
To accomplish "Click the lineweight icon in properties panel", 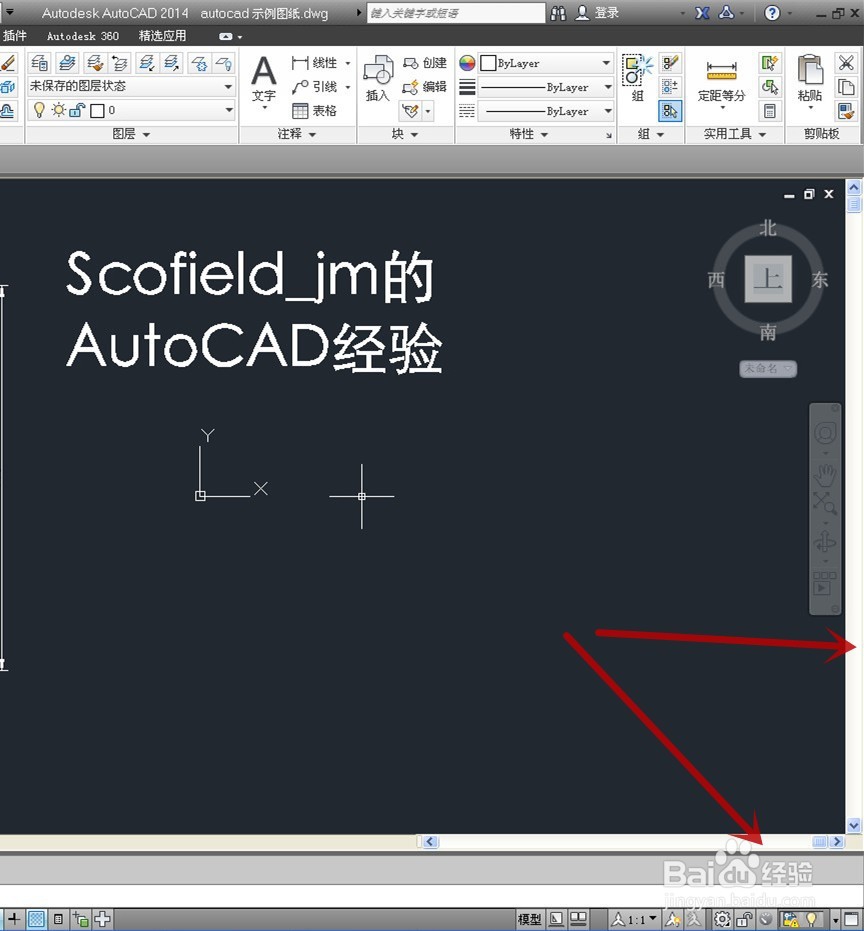I will pos(467,87).
